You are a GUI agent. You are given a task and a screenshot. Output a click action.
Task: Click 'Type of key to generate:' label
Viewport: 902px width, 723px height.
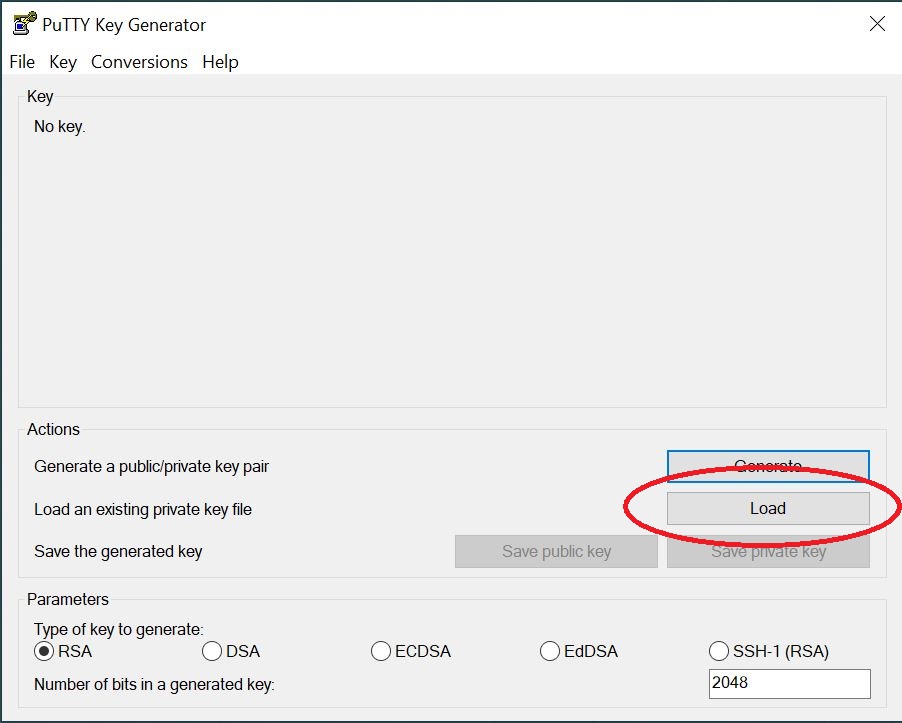(119, 629)
